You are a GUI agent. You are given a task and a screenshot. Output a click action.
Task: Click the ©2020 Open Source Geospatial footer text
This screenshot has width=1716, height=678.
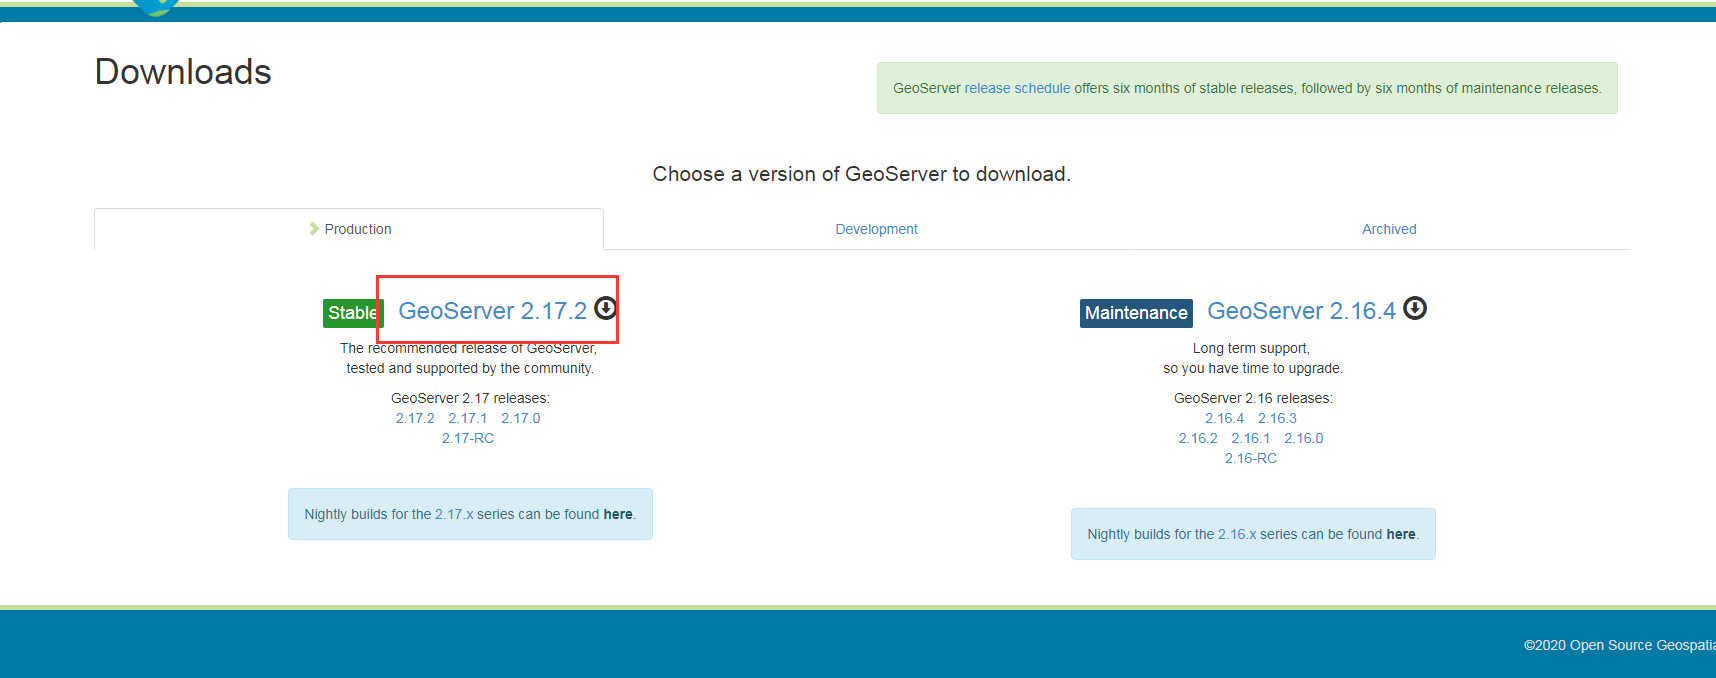pos(1620,645)
